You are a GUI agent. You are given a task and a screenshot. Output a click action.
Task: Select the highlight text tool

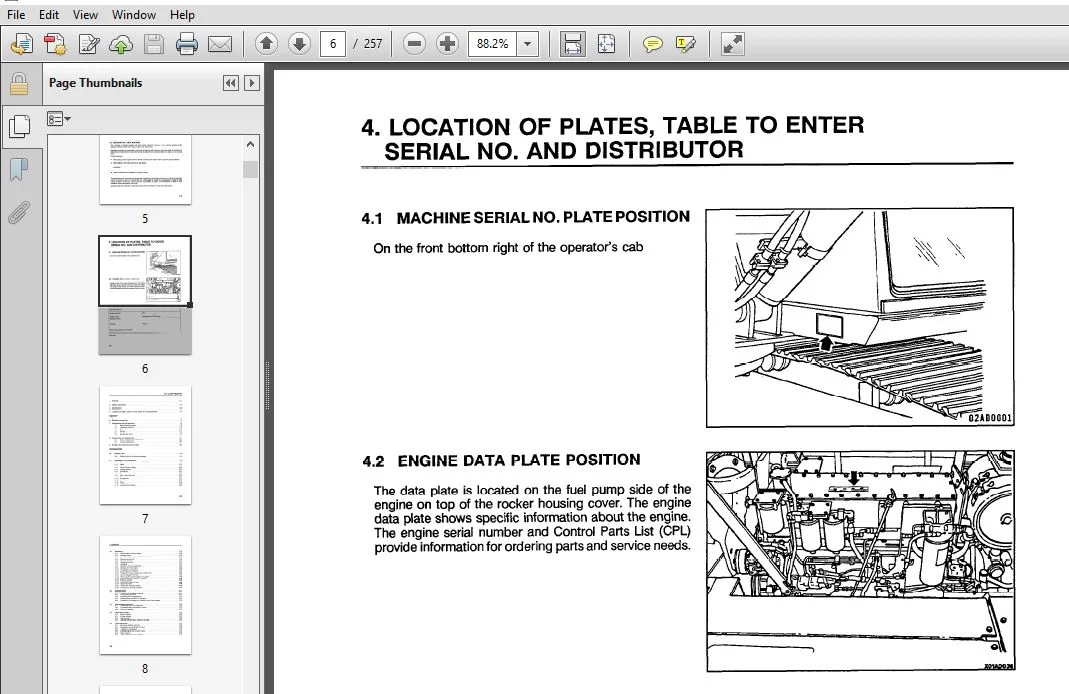click(685, 45)
